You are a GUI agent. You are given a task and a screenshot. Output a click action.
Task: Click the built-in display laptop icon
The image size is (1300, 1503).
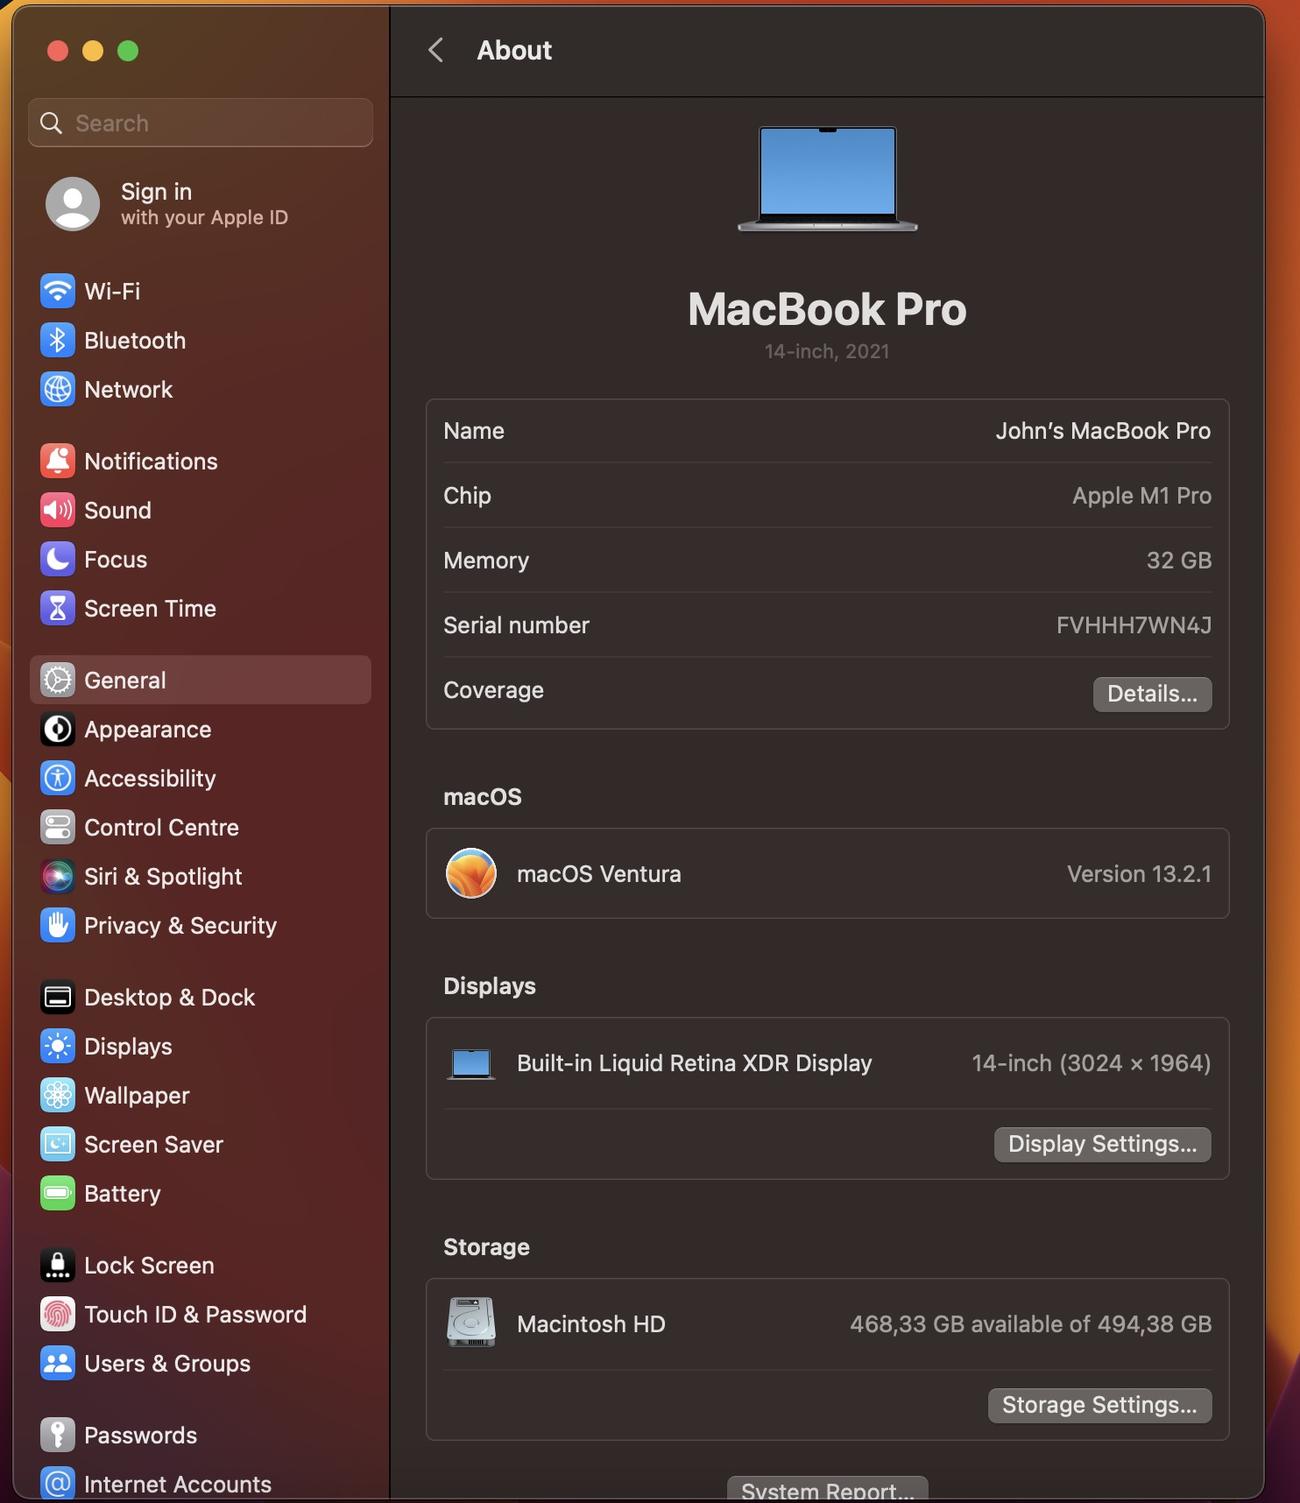(471, 1064)
